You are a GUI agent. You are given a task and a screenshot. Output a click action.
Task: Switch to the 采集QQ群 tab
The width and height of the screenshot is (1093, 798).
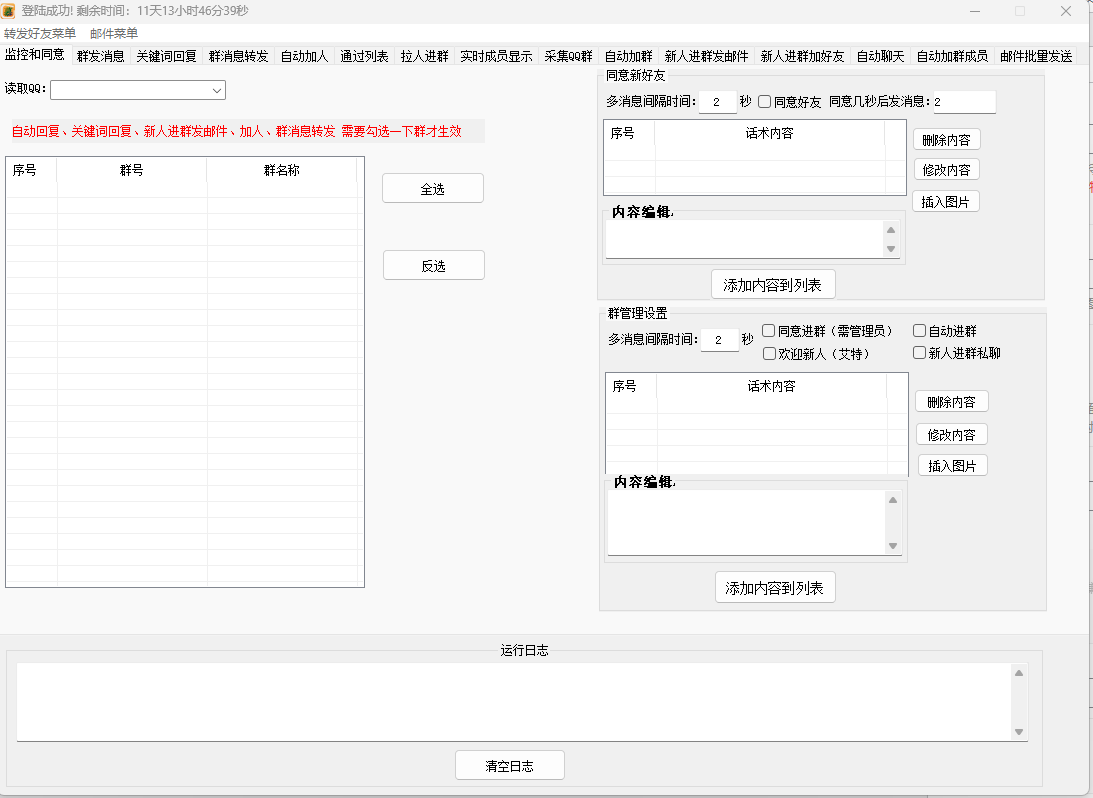coord(571,56)
